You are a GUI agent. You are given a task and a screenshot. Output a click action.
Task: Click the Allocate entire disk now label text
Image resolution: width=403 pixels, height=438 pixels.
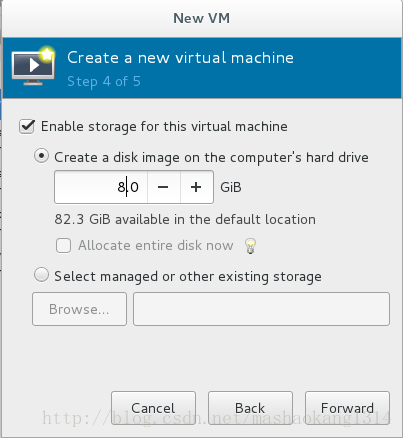tap(156, 246)
